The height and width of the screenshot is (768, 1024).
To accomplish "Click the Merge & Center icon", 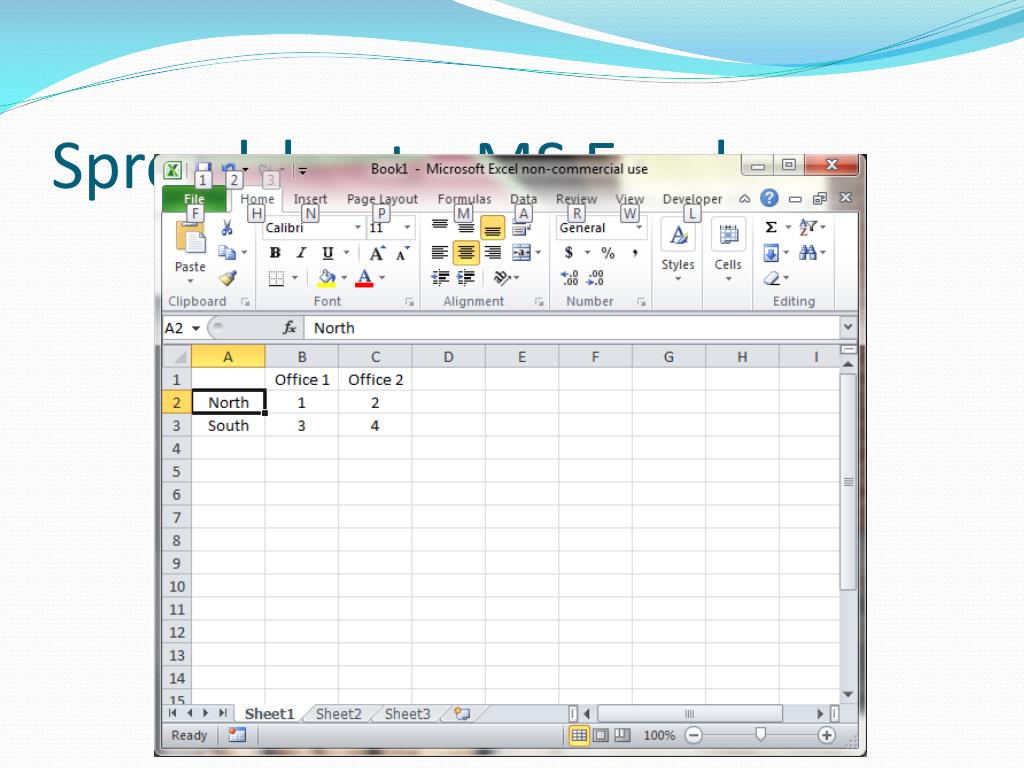I will [521, 253].
